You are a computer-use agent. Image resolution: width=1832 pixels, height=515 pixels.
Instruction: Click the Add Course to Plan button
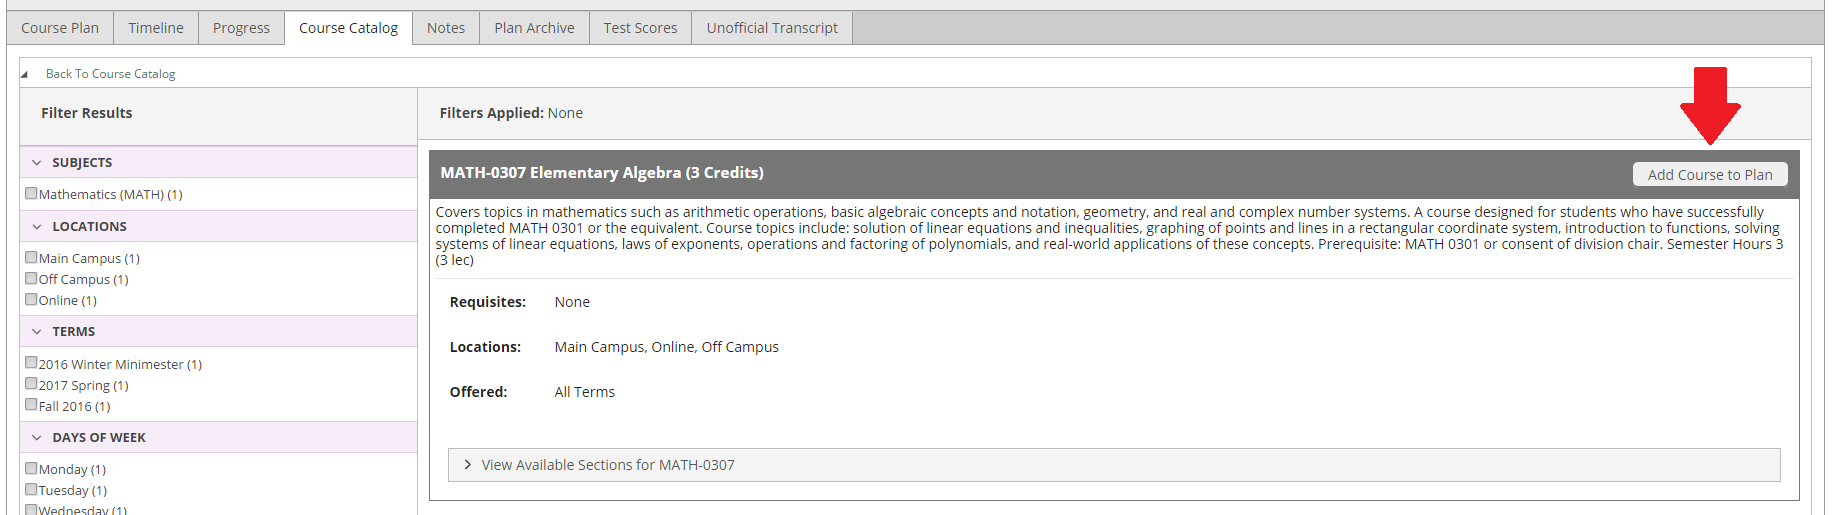click(1710, 174)
